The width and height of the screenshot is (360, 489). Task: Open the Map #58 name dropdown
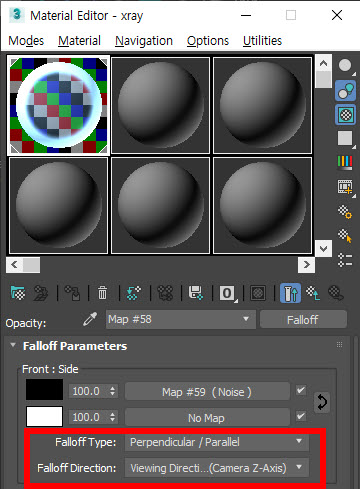[x=181, y=319]
